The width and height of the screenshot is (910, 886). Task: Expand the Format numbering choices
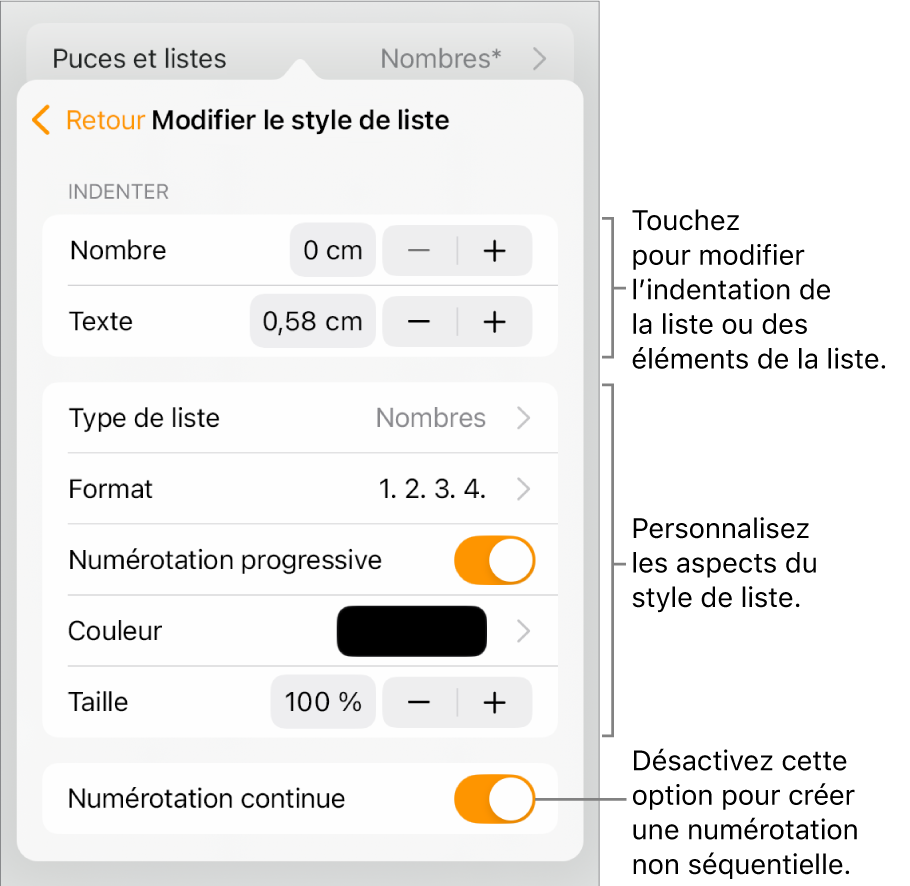[523, 489]
